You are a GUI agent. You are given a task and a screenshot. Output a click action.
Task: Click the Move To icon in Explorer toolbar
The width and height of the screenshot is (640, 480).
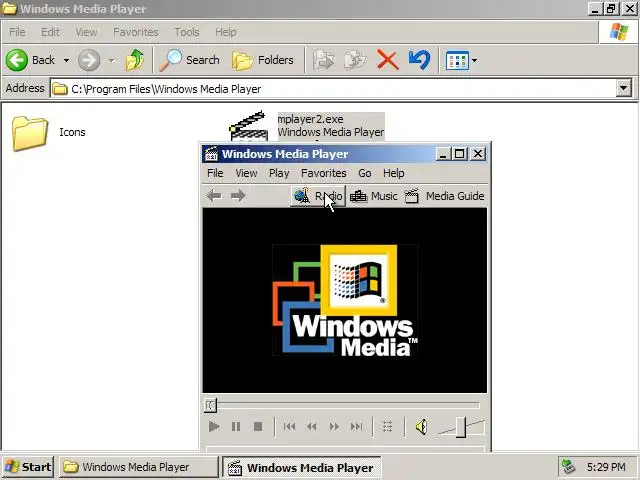(323, 60)
